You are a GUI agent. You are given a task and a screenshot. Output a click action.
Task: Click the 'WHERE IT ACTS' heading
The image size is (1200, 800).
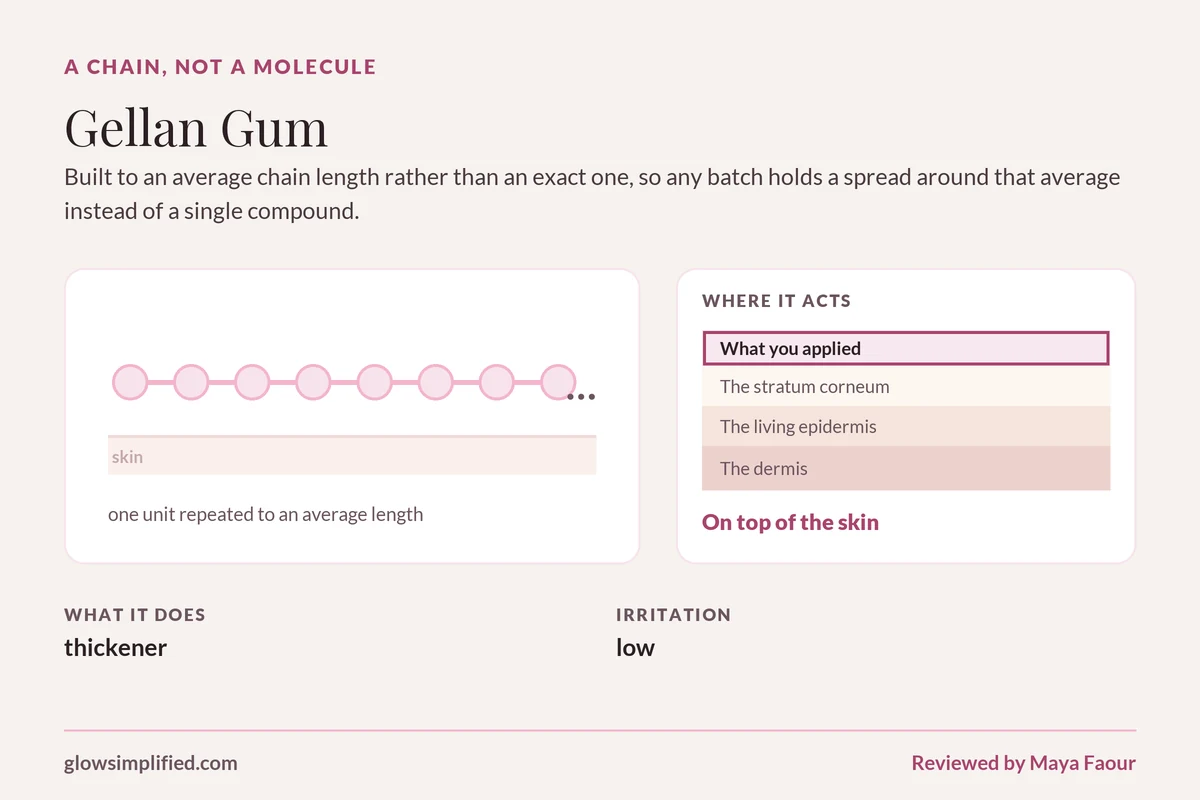[777, 300]
